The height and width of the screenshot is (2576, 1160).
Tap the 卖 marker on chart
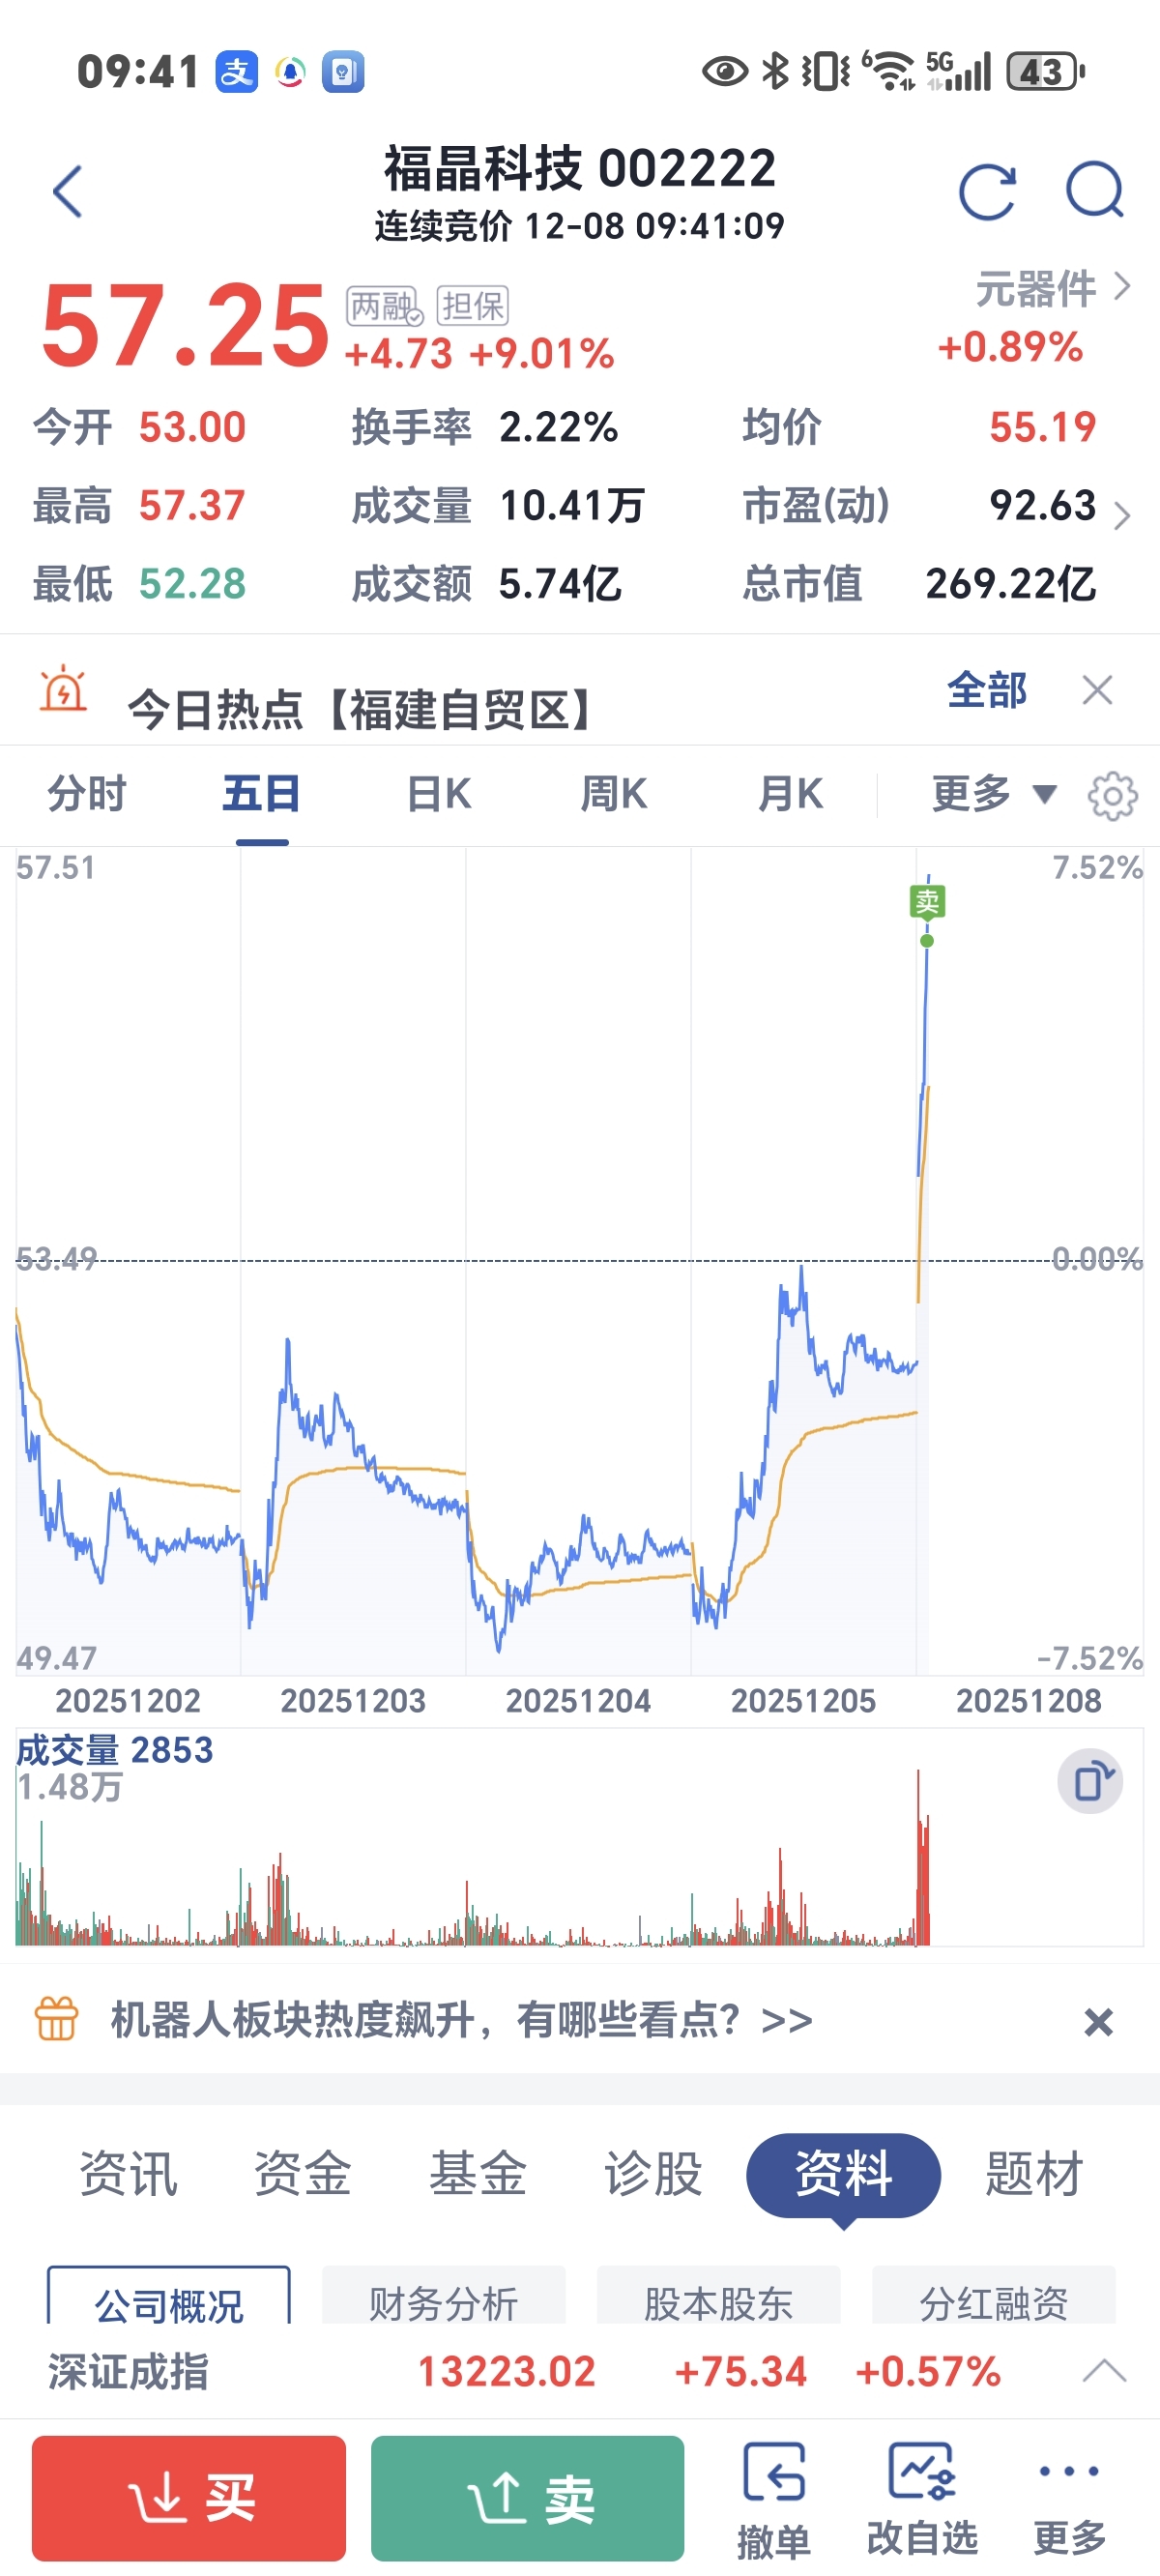[x=927, y=902]
